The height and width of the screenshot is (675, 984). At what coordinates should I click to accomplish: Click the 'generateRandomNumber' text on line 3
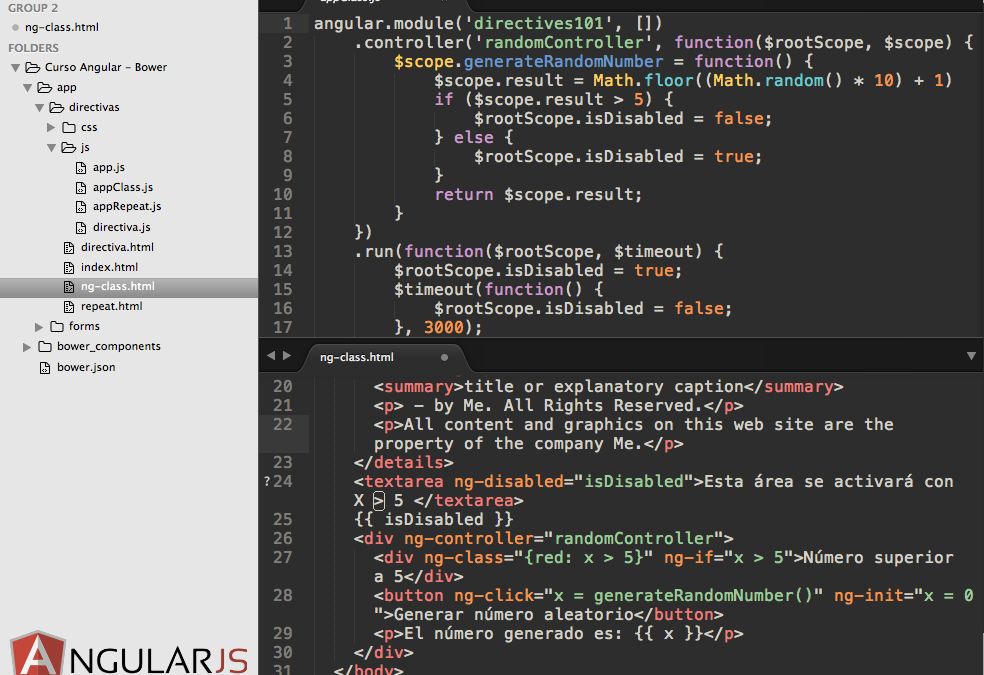point(563,61)
